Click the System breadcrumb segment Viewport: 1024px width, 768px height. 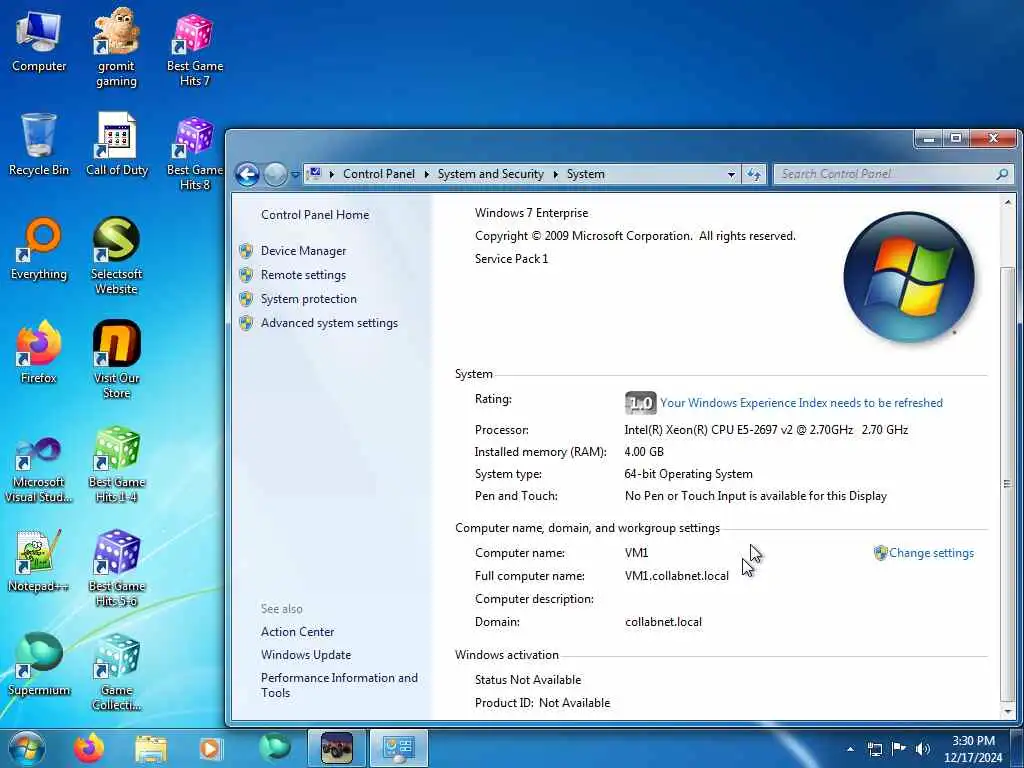586,174
